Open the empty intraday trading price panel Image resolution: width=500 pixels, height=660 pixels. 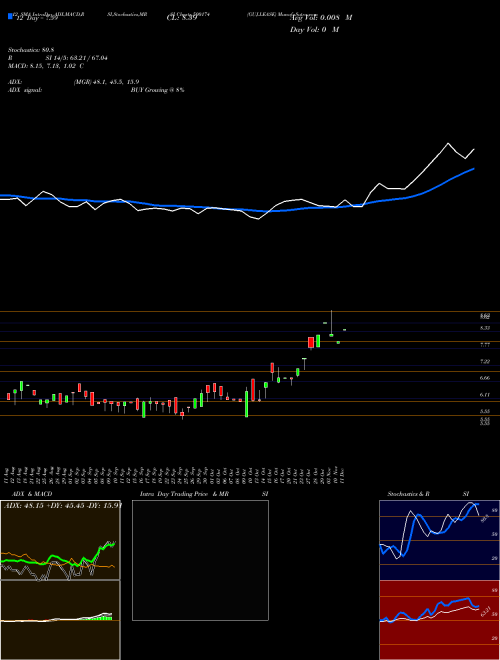(200, 560)
